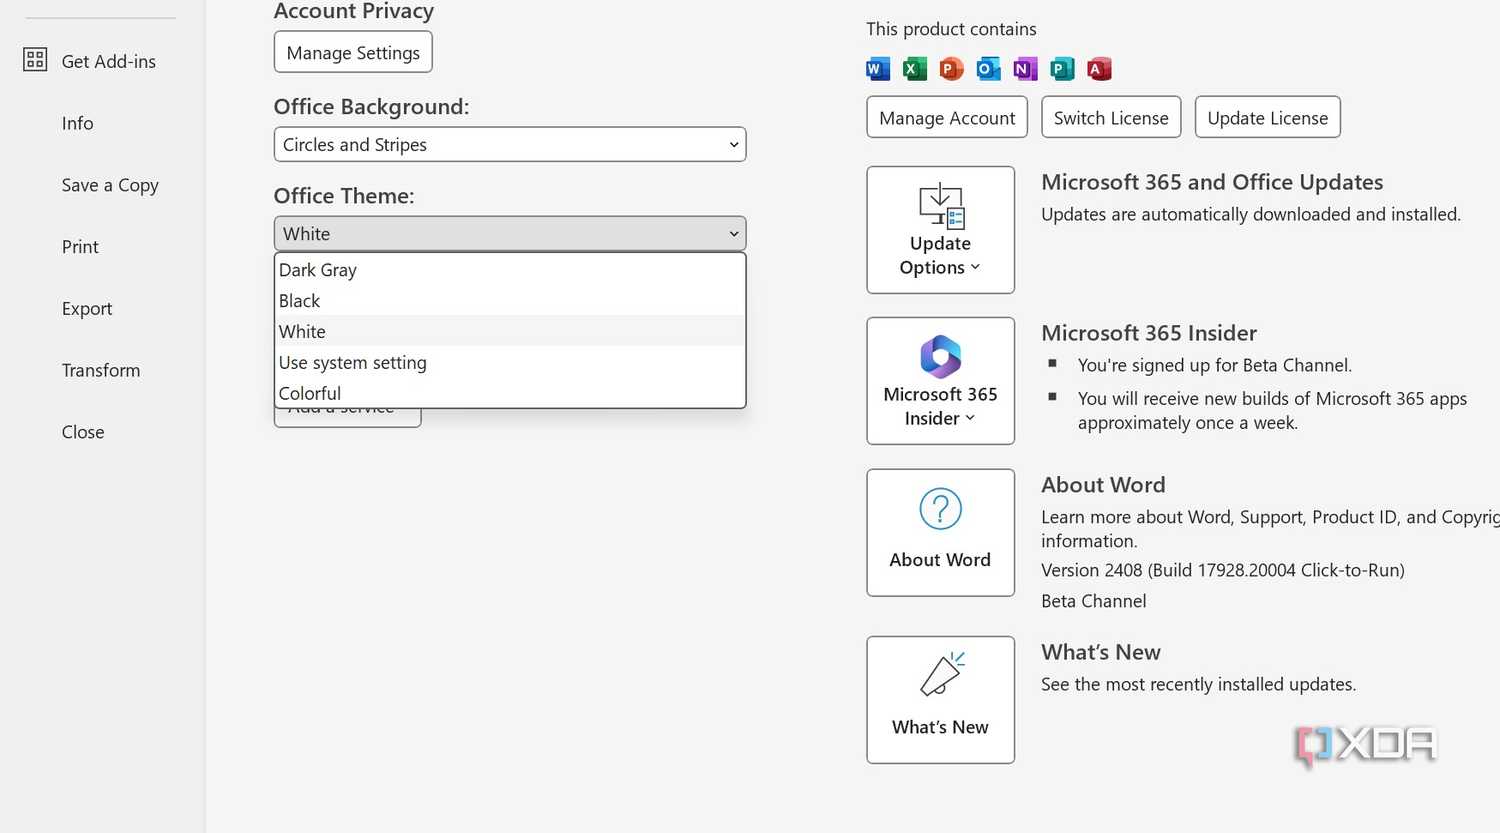Click the Publisher app icon
Screen dimensions: 1500x833
click(x=1062, y=69)
